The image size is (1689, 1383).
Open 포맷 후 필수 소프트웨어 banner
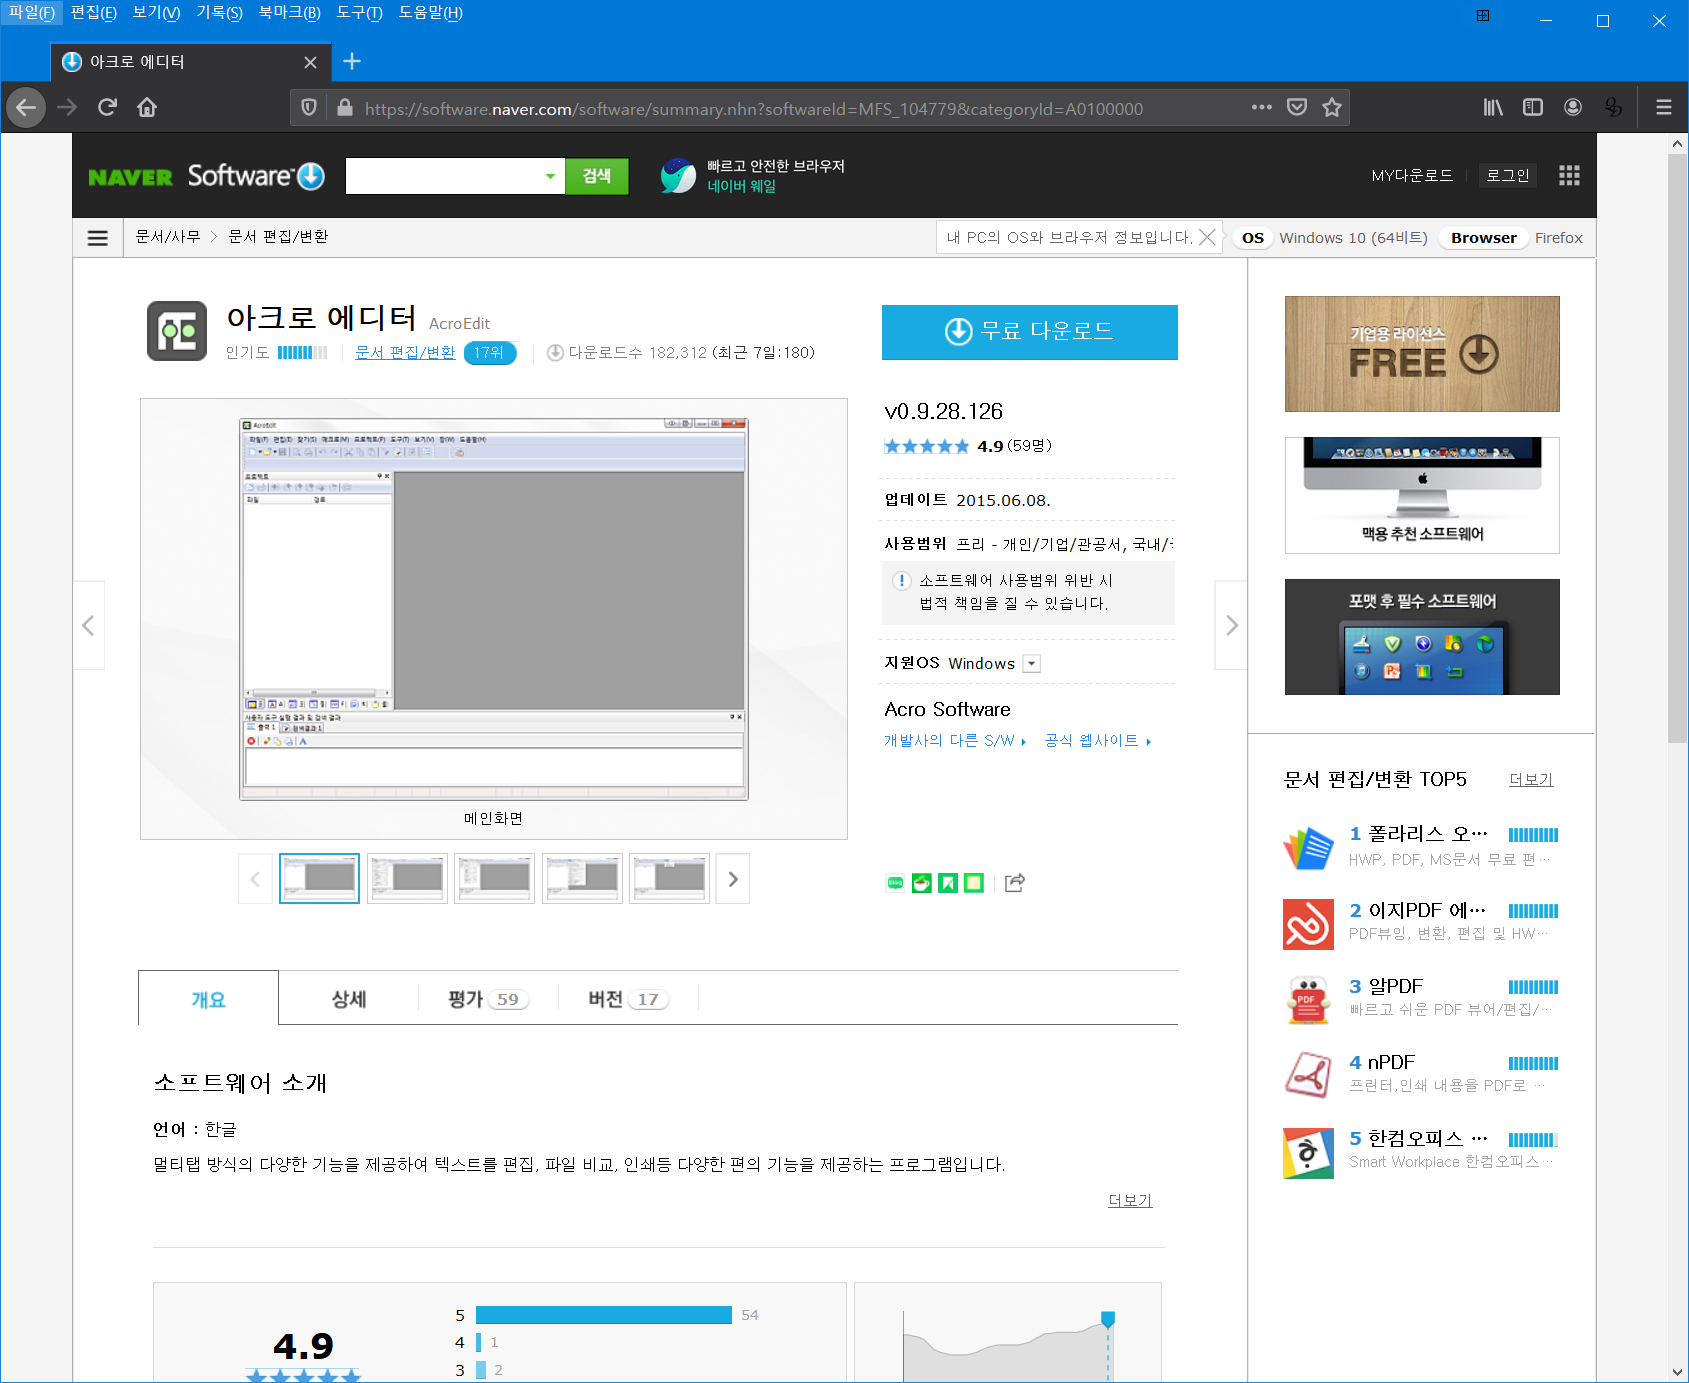click(1422, 637)
